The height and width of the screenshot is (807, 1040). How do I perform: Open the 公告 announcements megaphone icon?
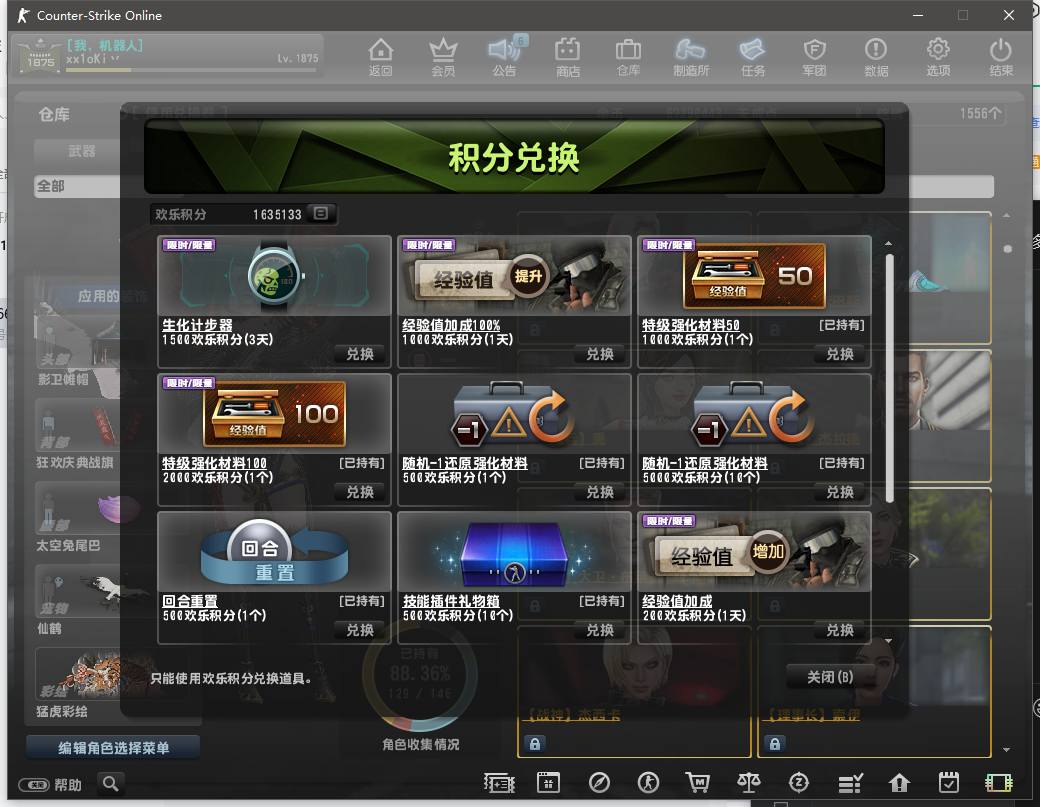(505, 57)
